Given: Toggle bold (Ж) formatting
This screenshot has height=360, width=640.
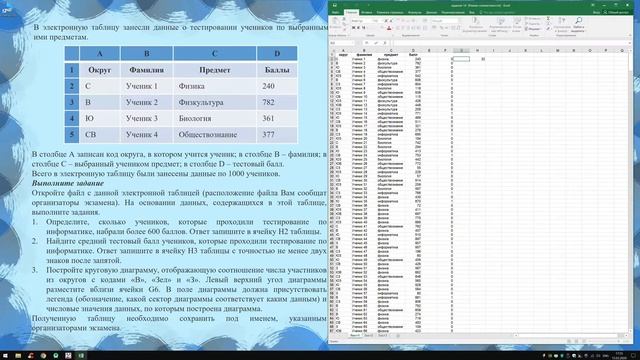Looking at the screenshot, I should [353, 28].
